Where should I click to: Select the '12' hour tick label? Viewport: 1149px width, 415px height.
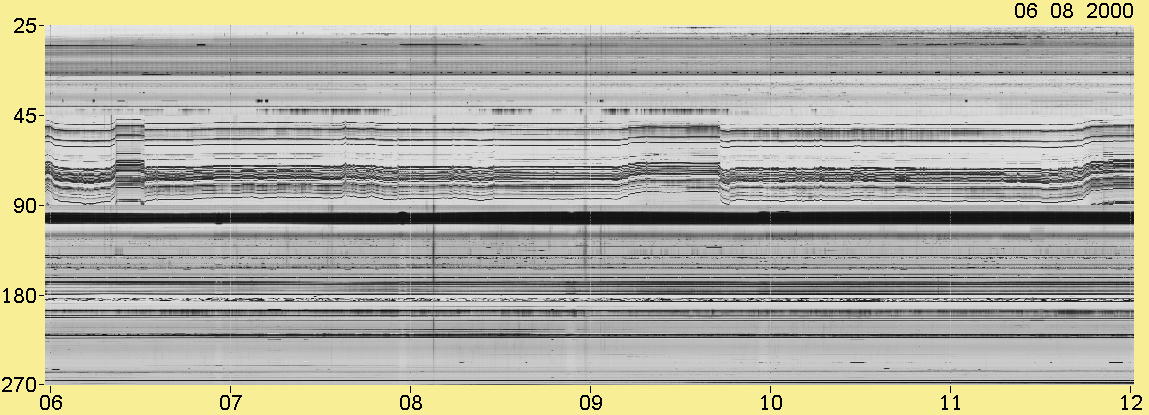(1132, 403)
